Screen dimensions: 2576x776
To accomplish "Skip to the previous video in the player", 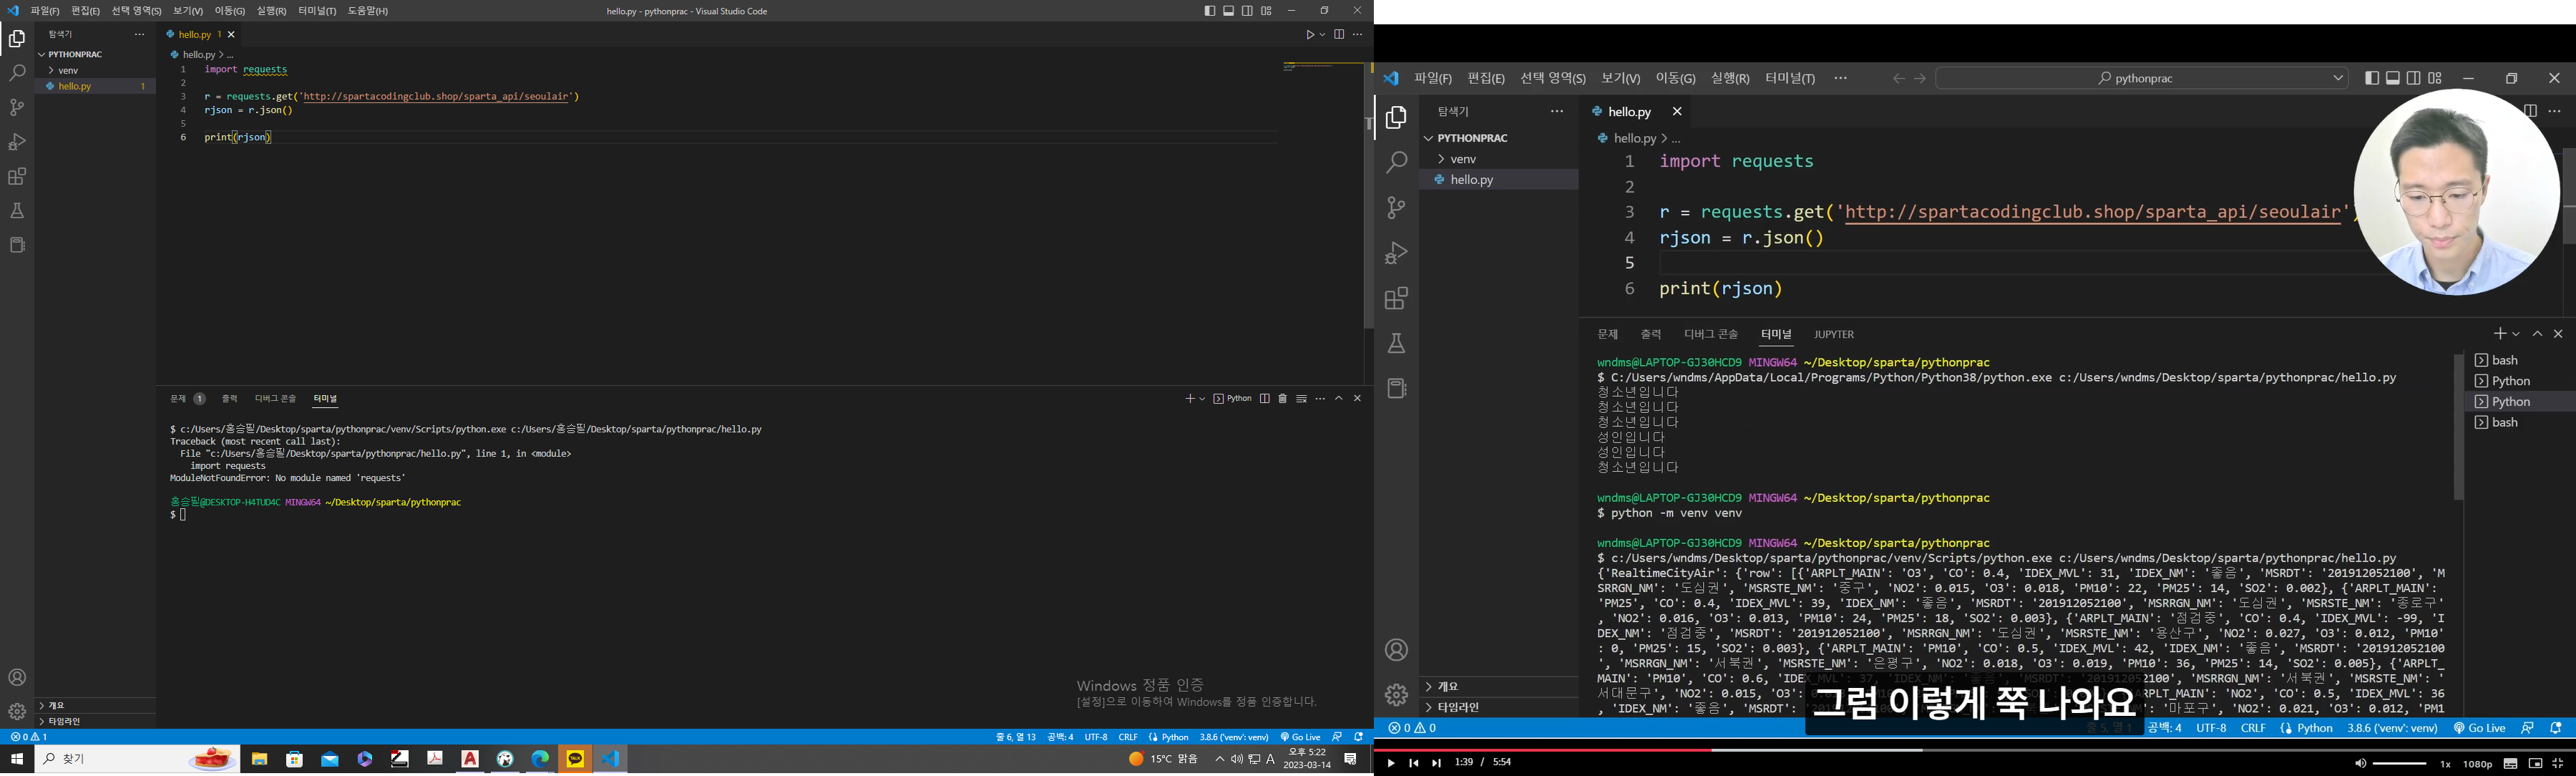I will pos(1414,763).
